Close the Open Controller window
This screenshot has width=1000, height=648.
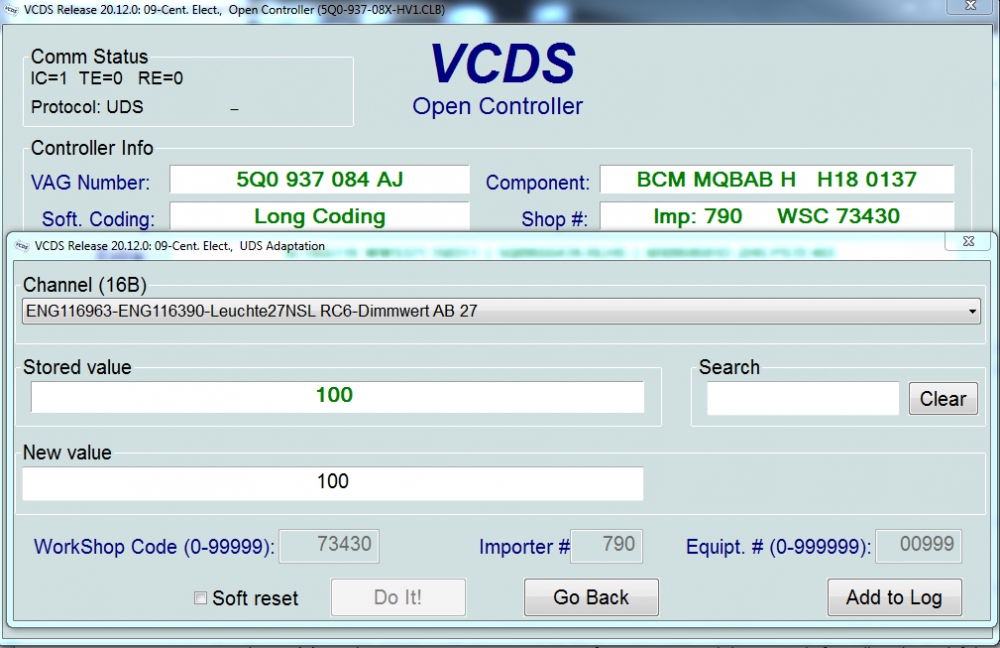(970, 5)
